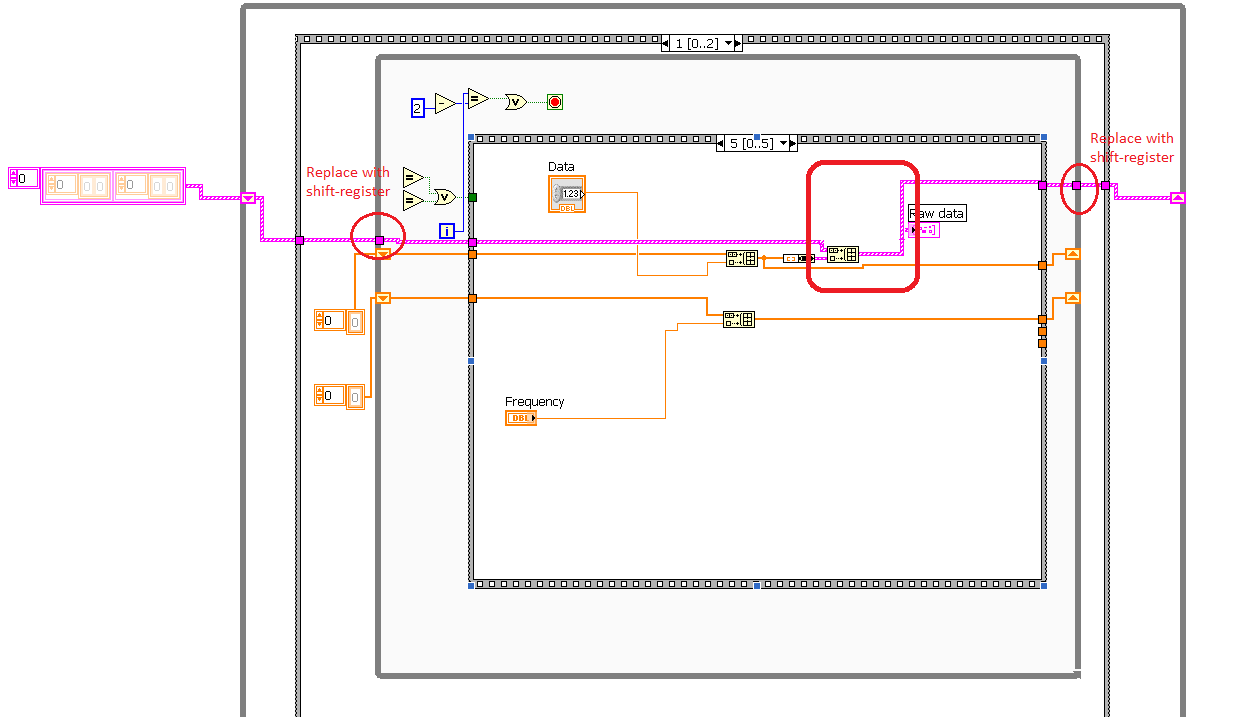Viewport: 1253px width, 717px height.
Task: Click the upper orange left shift register
Action: click(x=383, y=253)
